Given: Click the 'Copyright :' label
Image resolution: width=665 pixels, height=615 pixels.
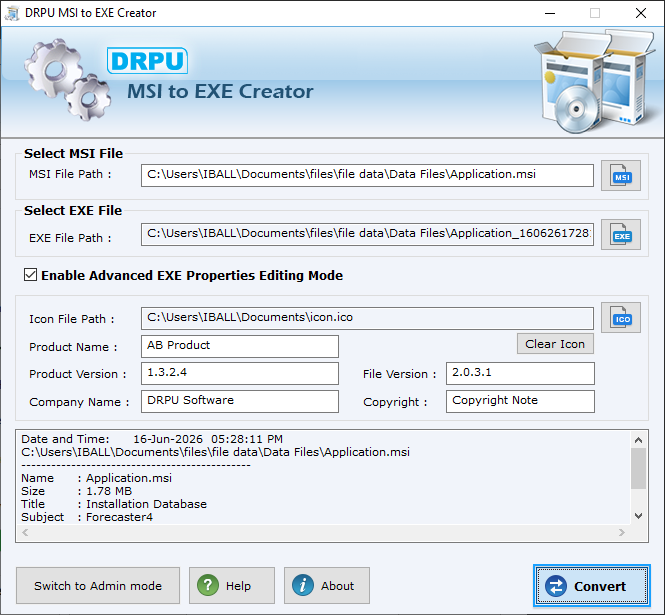Looking at the screenshot, I should pyautogui.click(x=395, y=402).
